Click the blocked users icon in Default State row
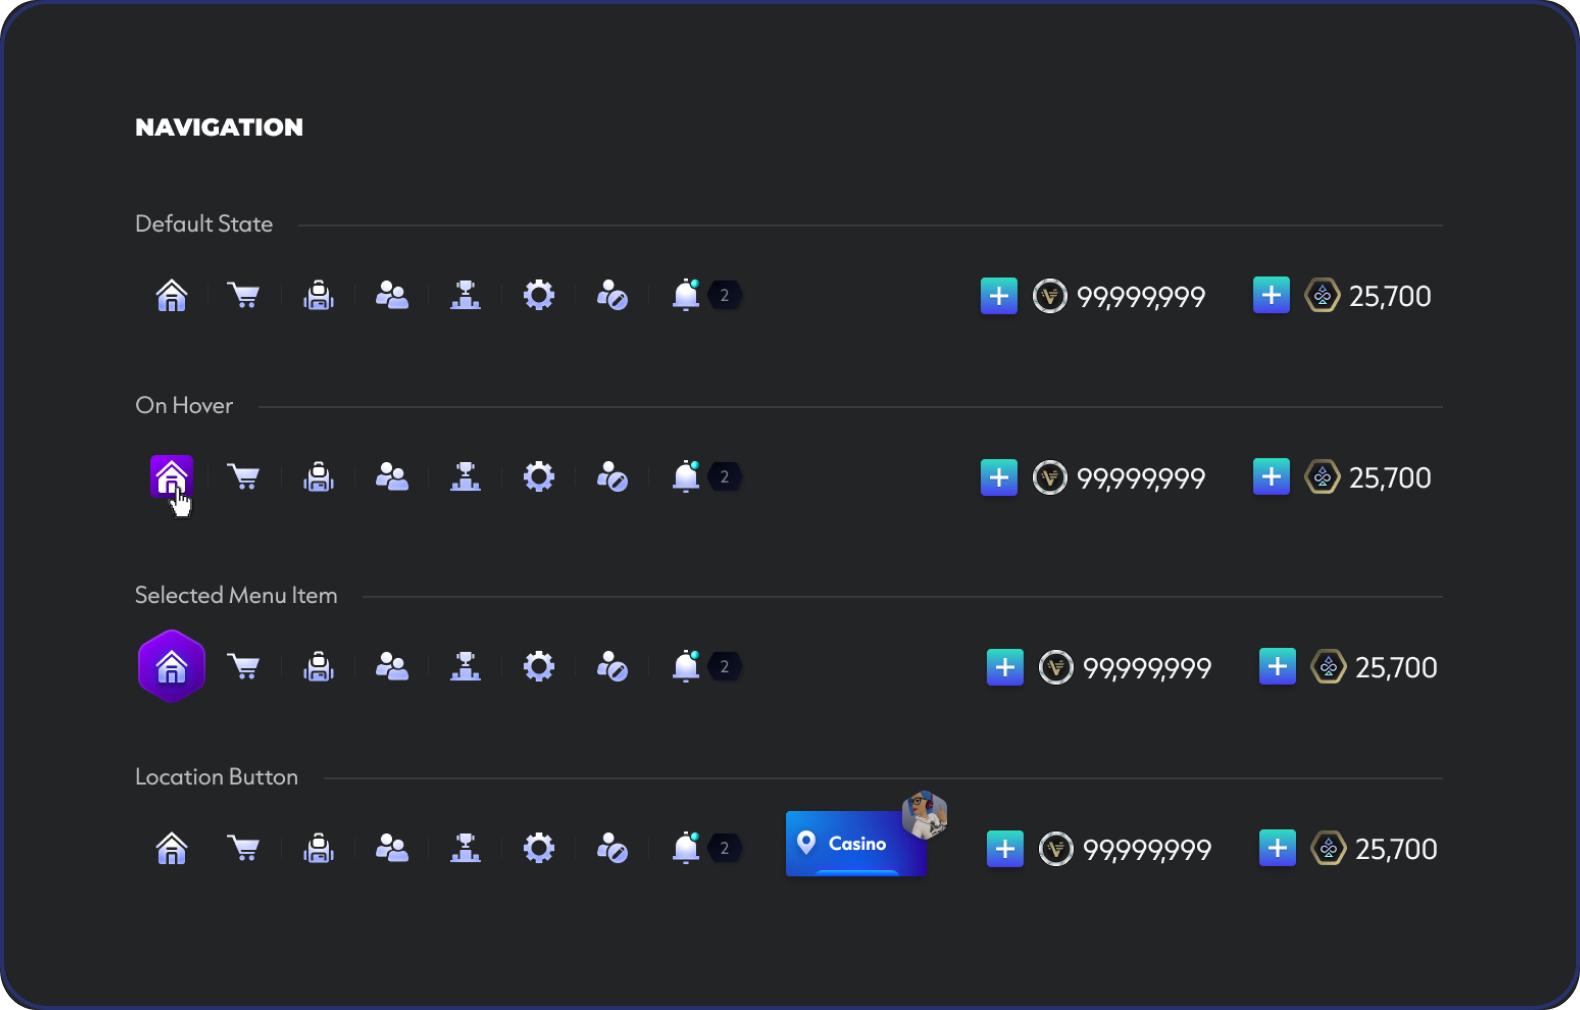The width and height of the screenshot is (1580, 1010). tap(612, 296)
